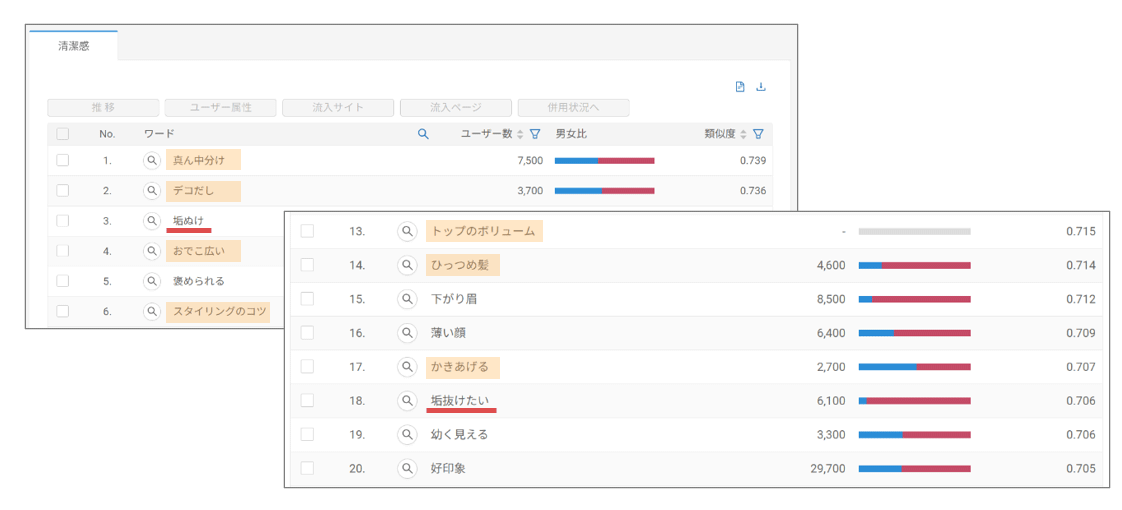Click the gender ratio bar for 下がり眉
Screen dimensions: 1122x510
(914, 299)
